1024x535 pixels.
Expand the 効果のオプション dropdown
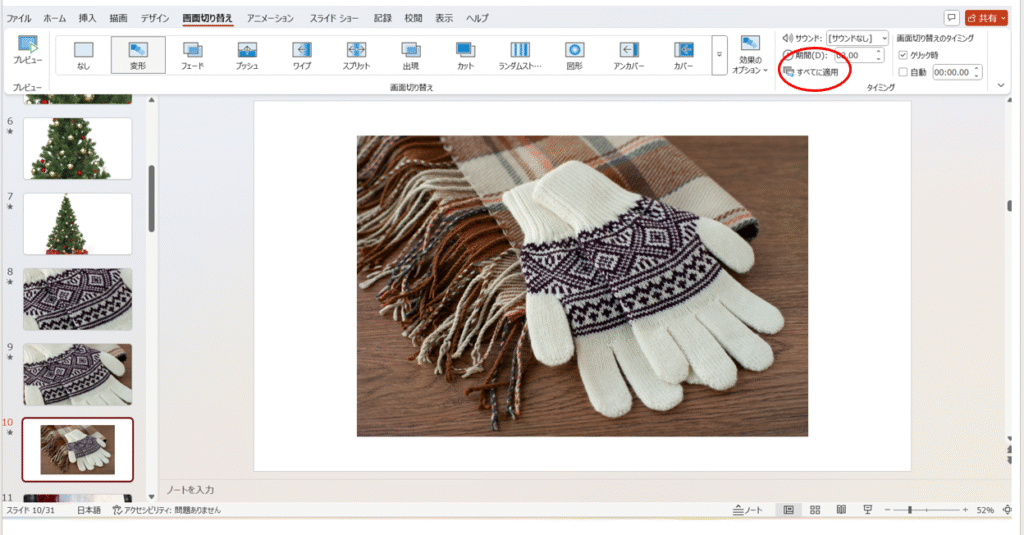click(749, 56)
